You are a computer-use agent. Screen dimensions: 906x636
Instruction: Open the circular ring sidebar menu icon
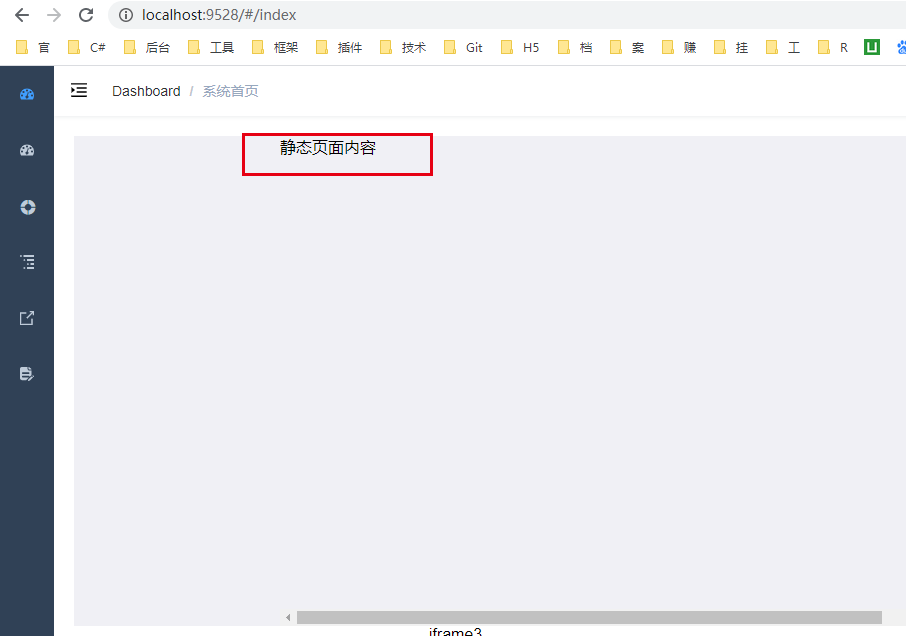tap(28, 207)
